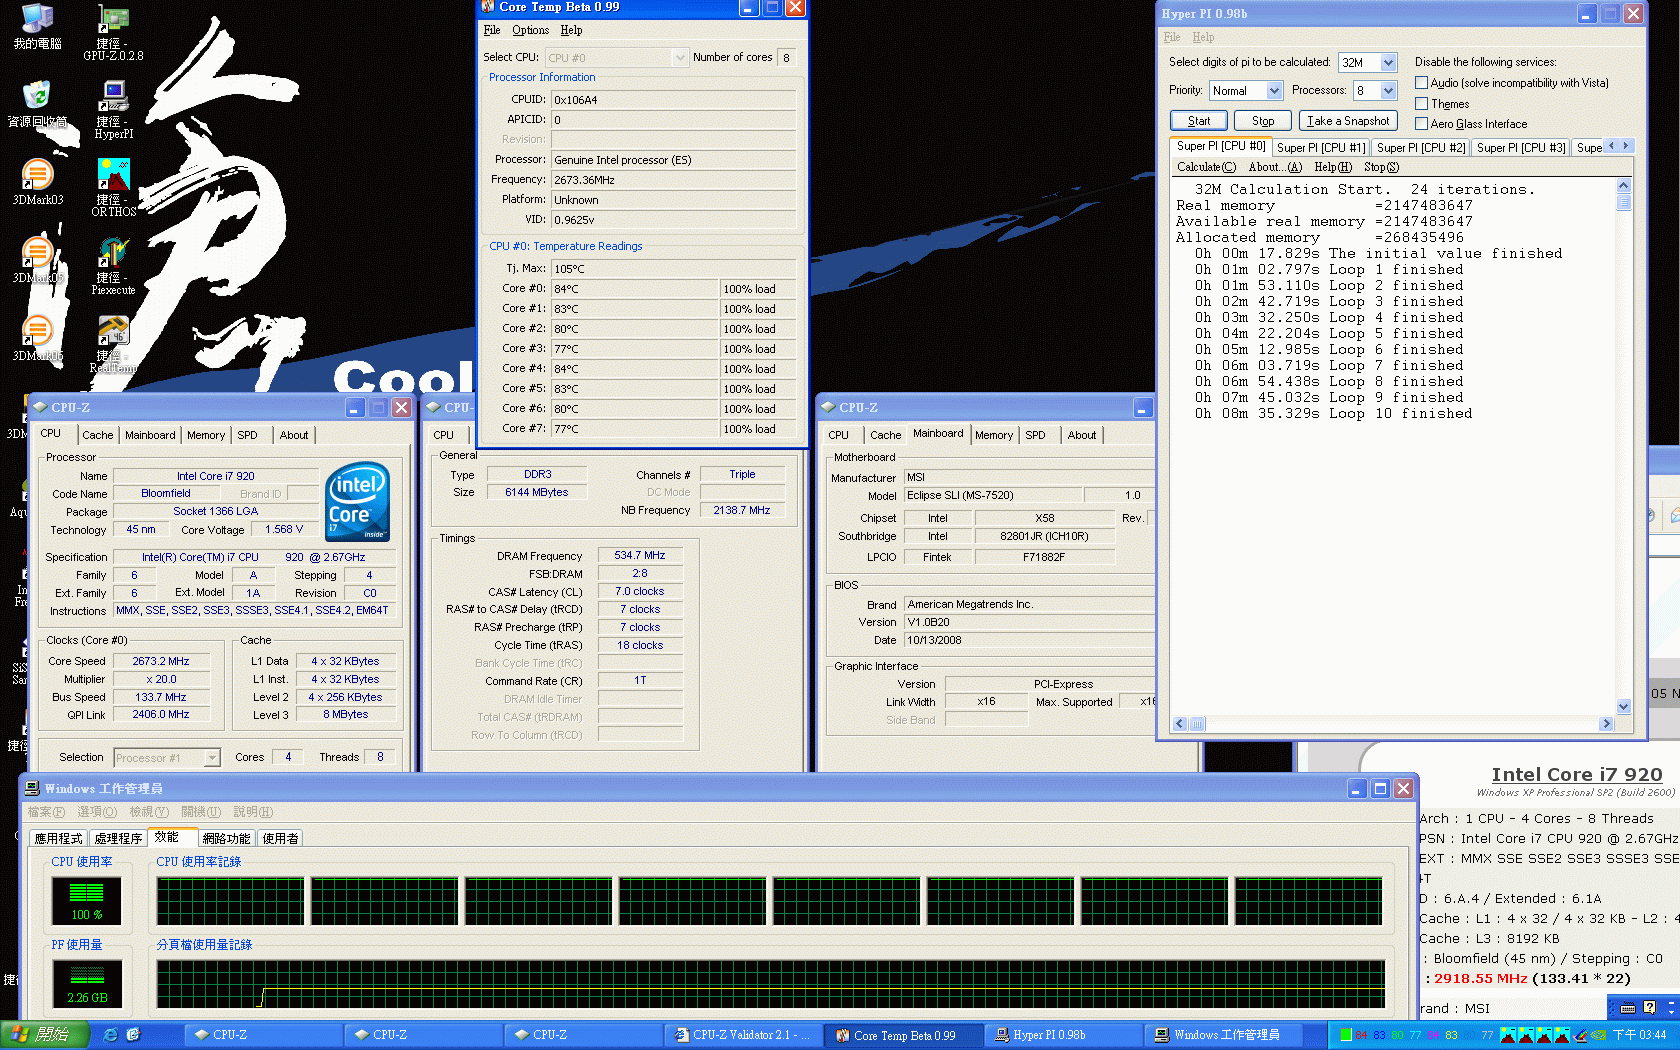
Task: Click the Intel Core i7 logo in CPU-Z
Action: [357, 501]
